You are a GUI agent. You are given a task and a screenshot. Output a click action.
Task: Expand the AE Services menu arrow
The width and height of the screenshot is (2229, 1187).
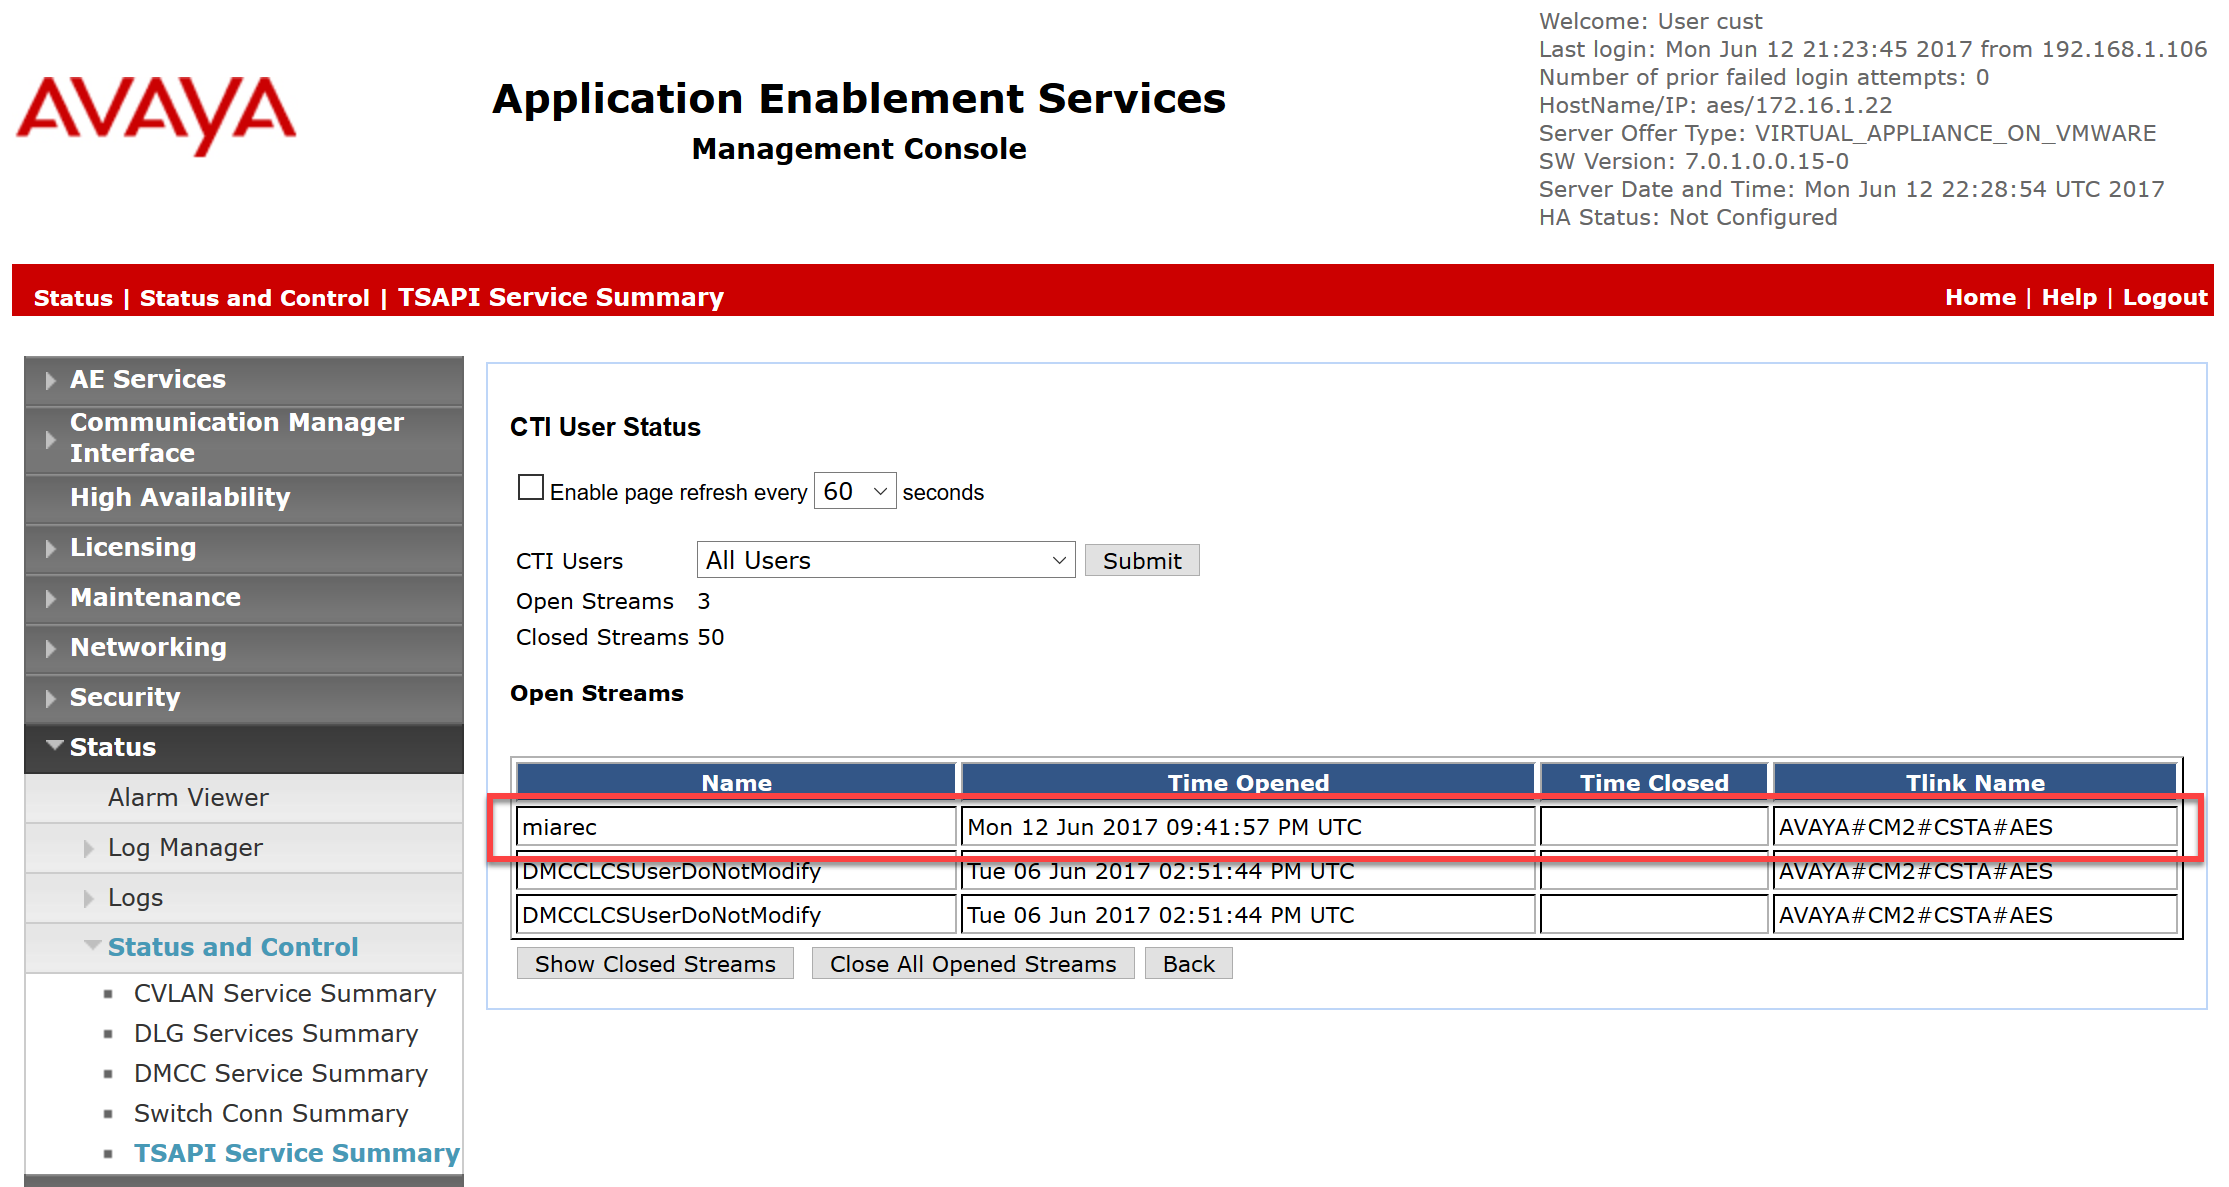pos(50,380)
